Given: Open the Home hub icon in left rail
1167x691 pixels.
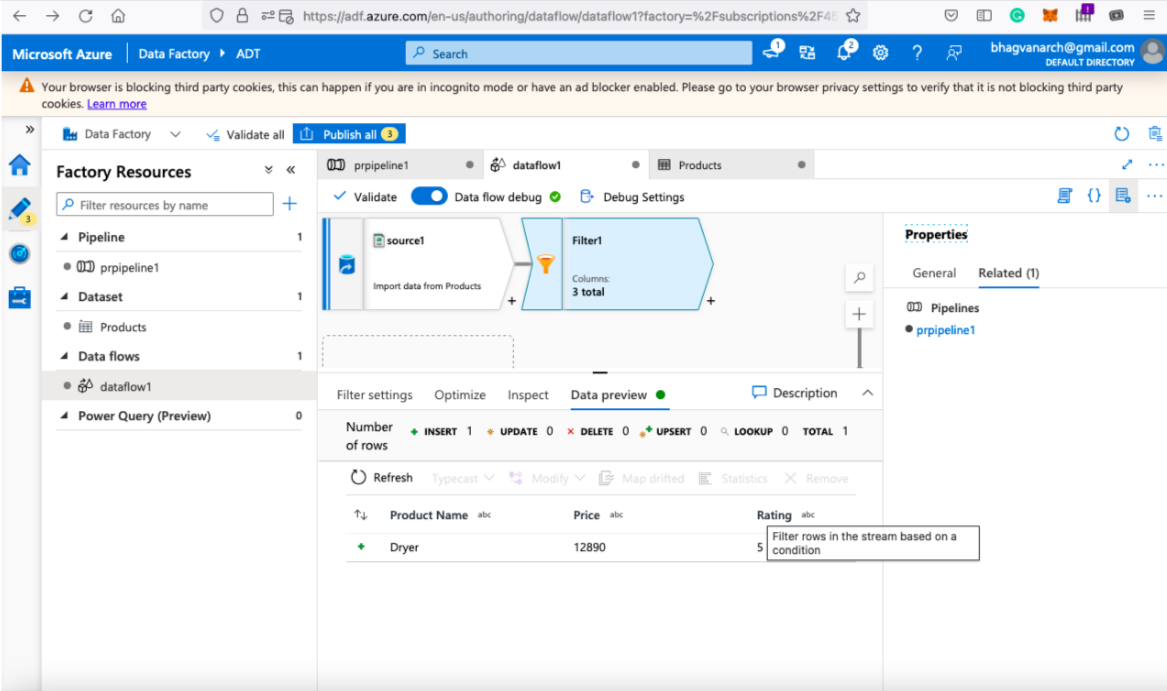Looking at the screenshot, I should coord(20,165).
